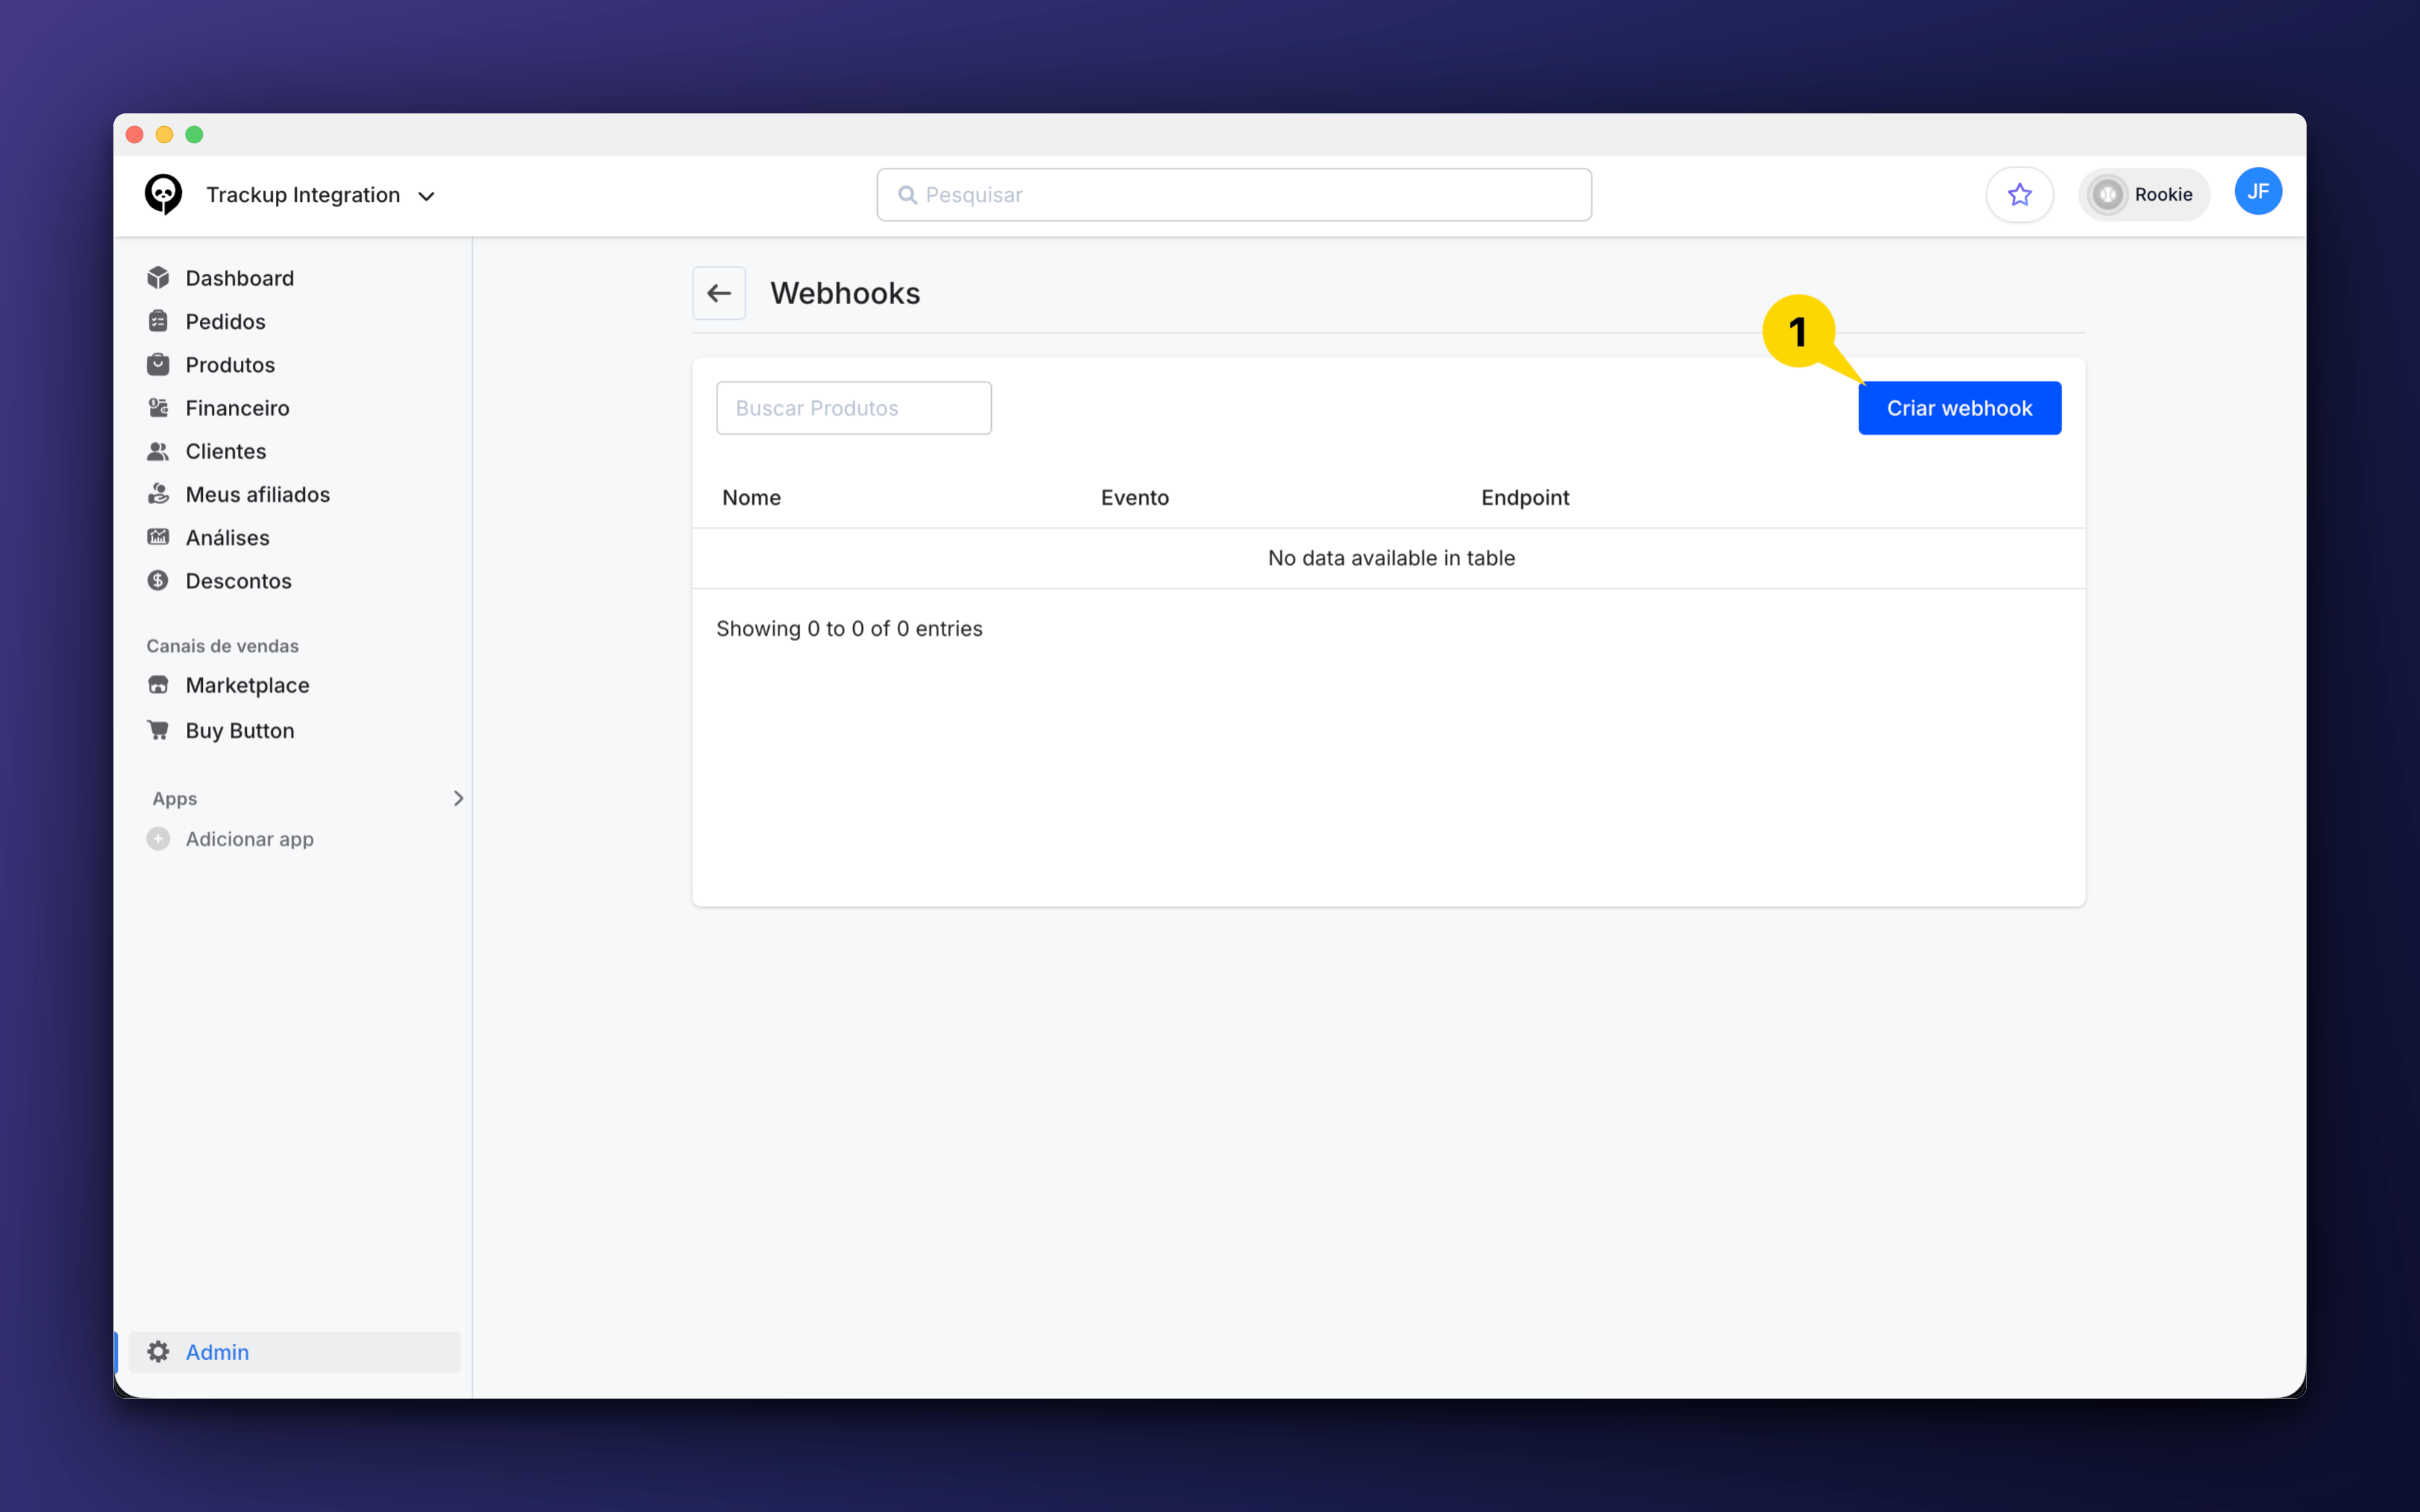2420x1512 pixels.
Task: Click the Adicionar app plus icon
Action: click(x=158, y=838)
